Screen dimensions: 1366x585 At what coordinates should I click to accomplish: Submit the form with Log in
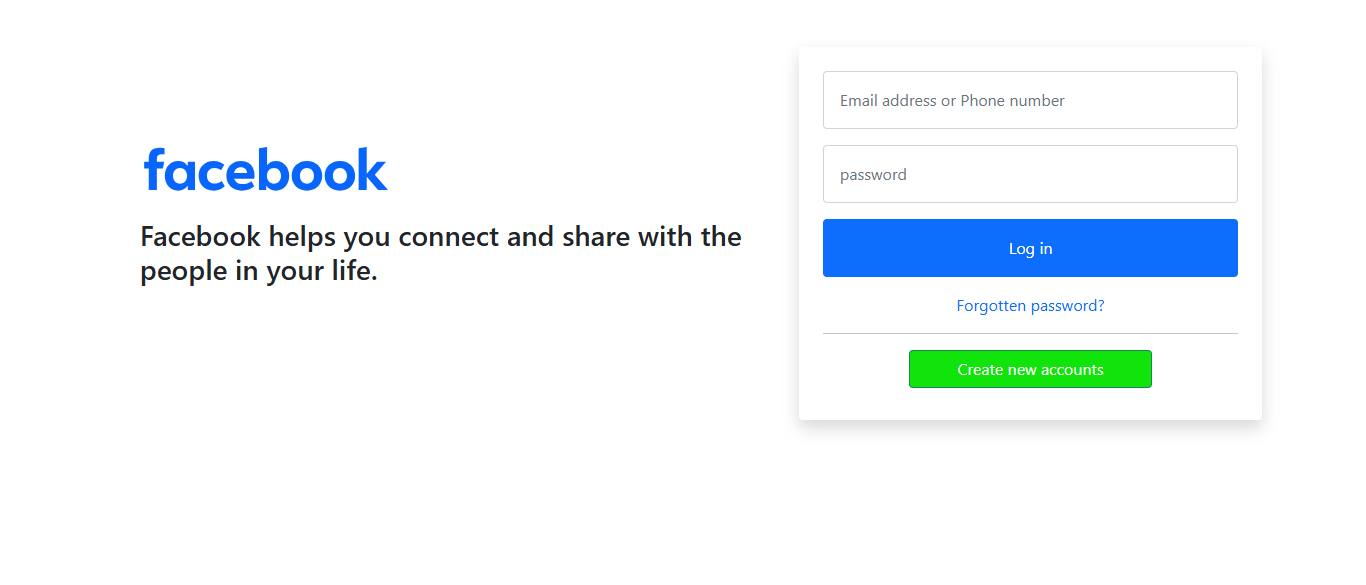[1030, 248]
